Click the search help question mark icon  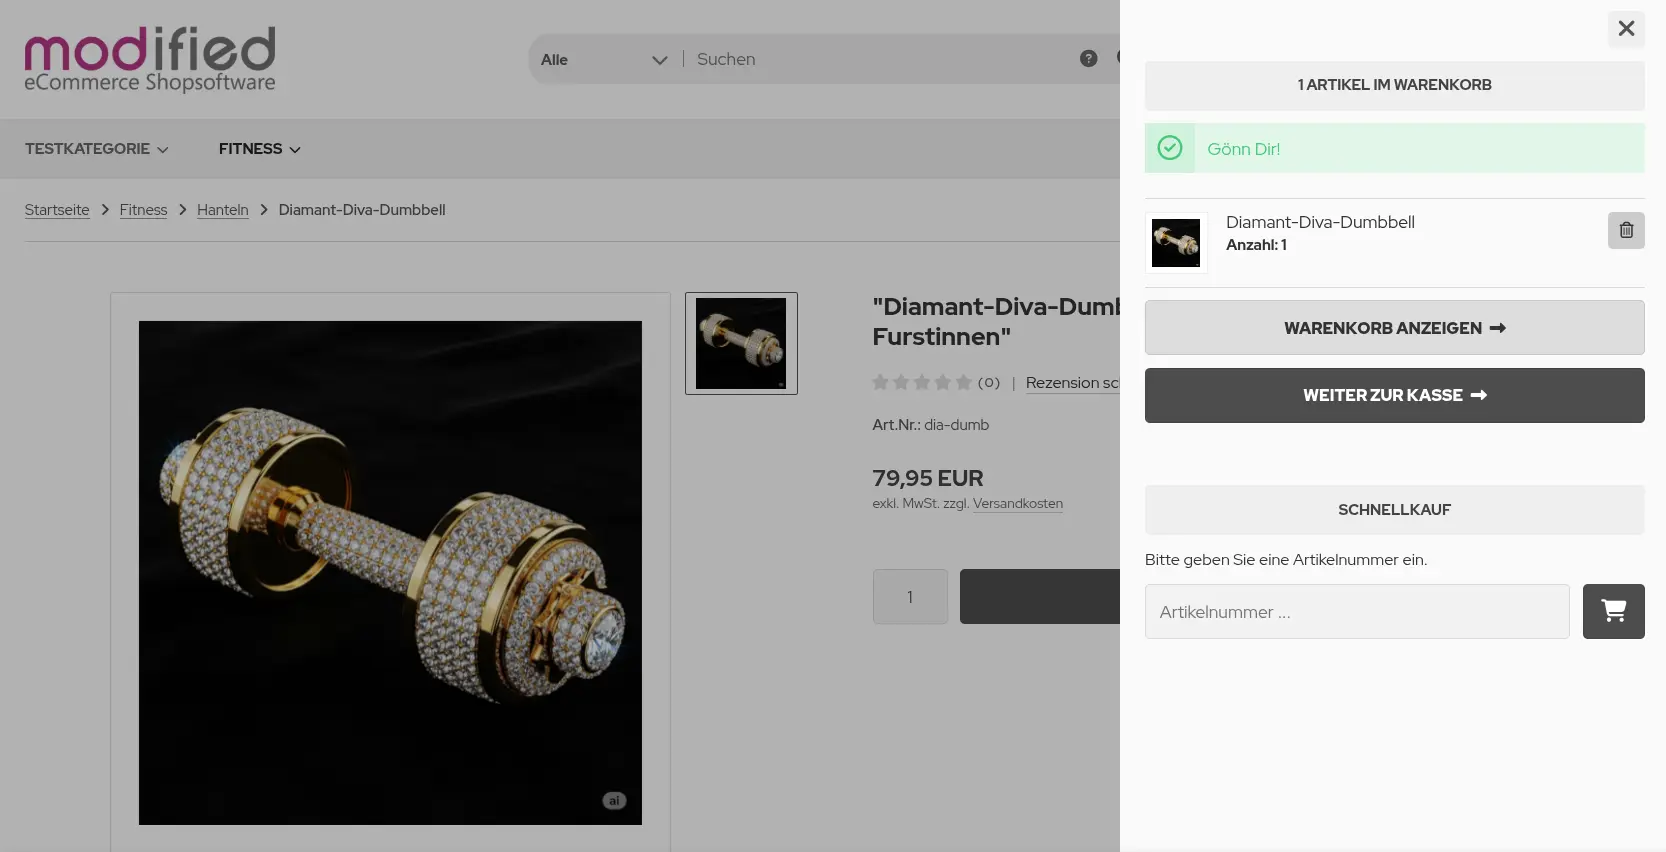pyautogui.click(x=1088, y=59)
